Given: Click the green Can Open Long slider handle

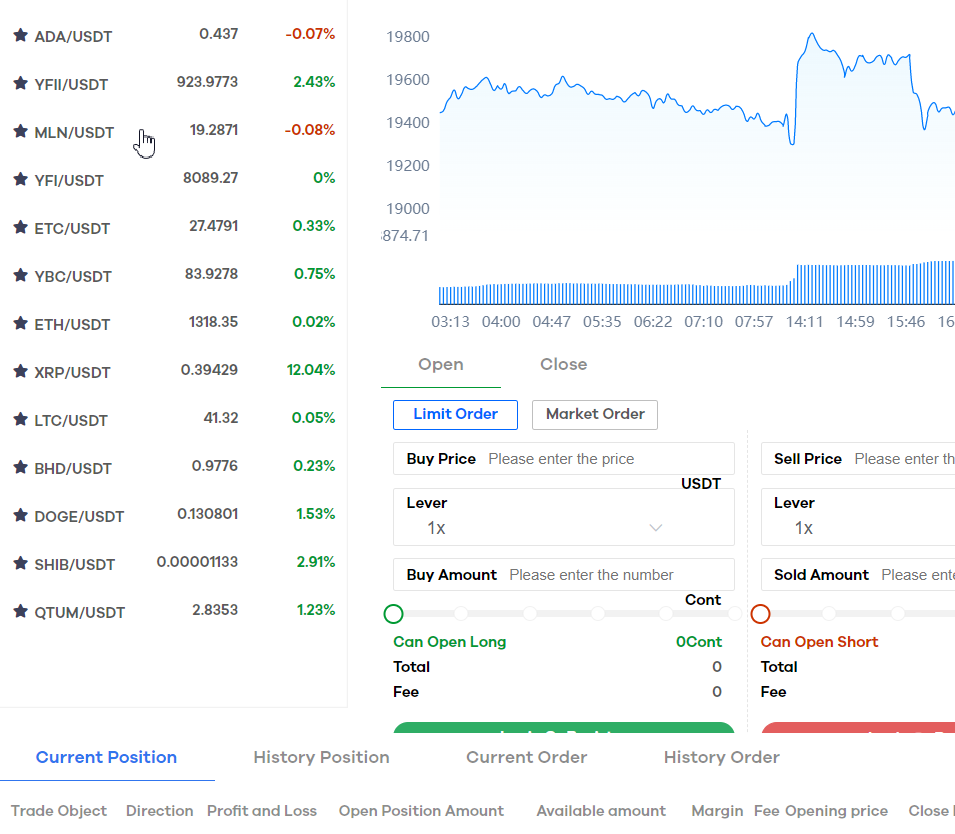Looking at the screenshot, I should coord(393,613).
